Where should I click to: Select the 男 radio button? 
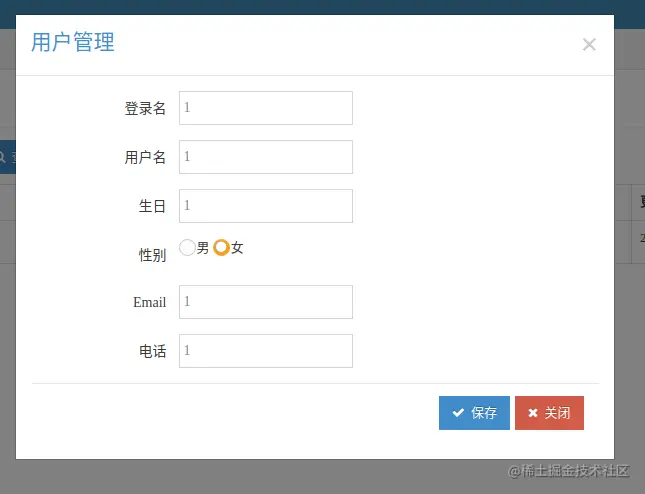187,248
